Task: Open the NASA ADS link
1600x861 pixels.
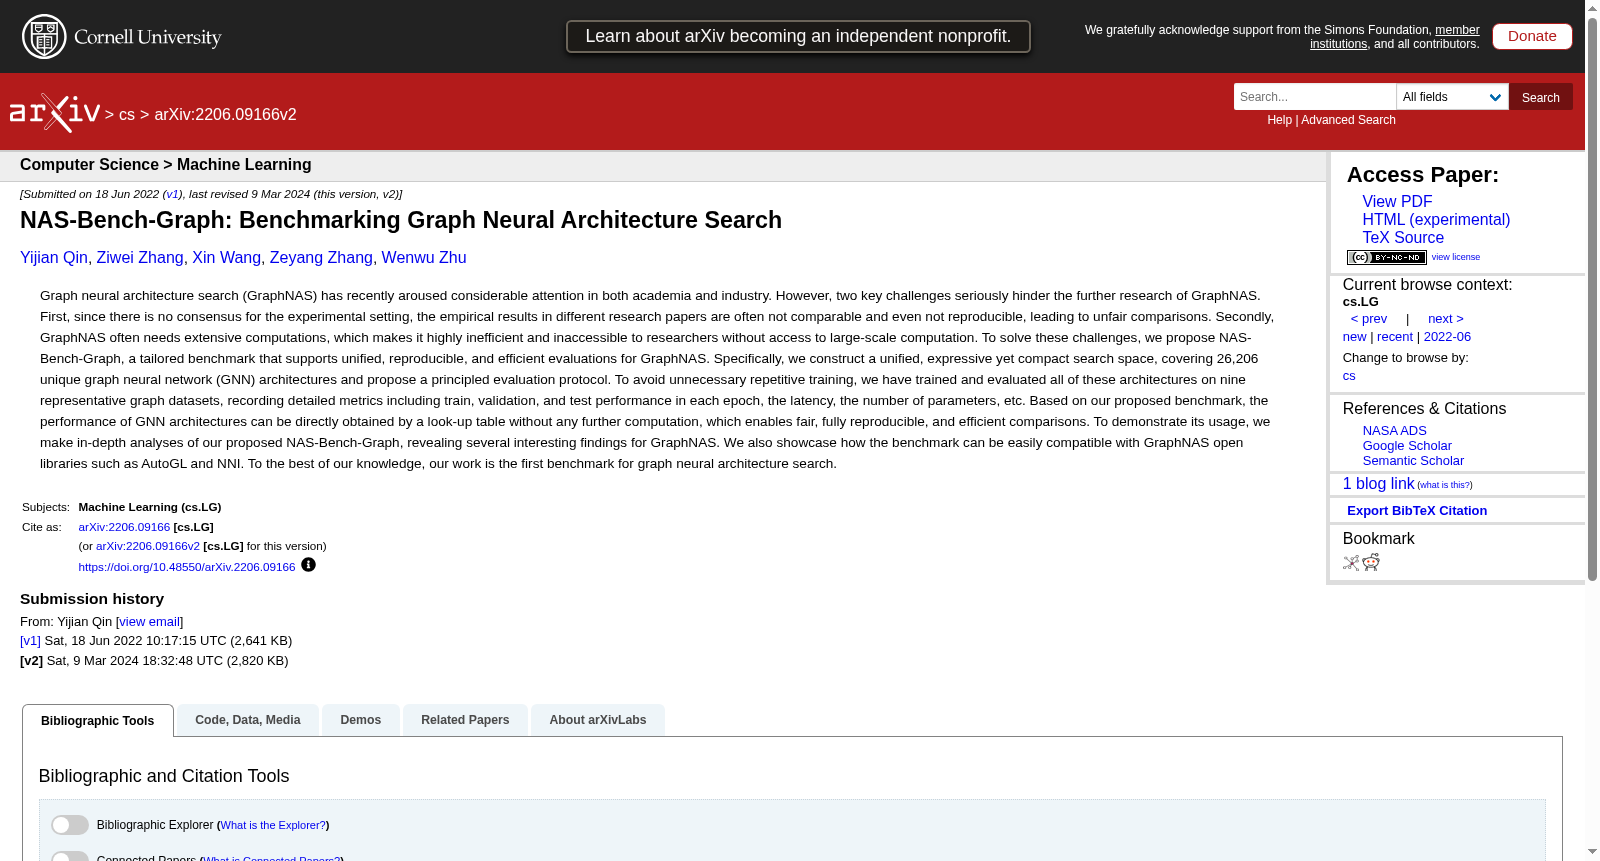Action: click(x=1394, y=431)
